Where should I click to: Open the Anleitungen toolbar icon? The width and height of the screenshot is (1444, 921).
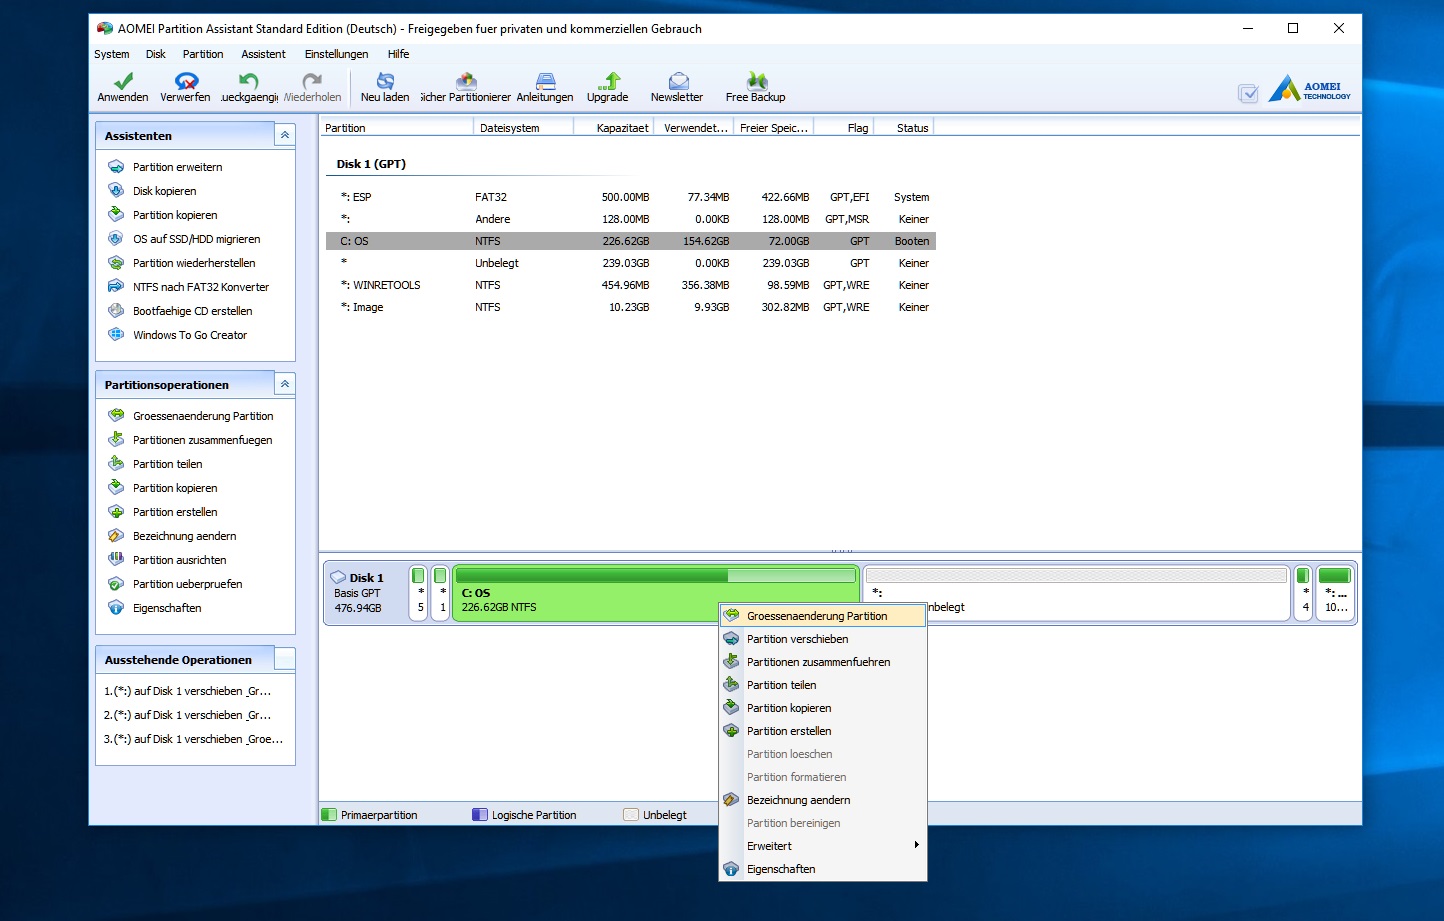coord(545,87)
